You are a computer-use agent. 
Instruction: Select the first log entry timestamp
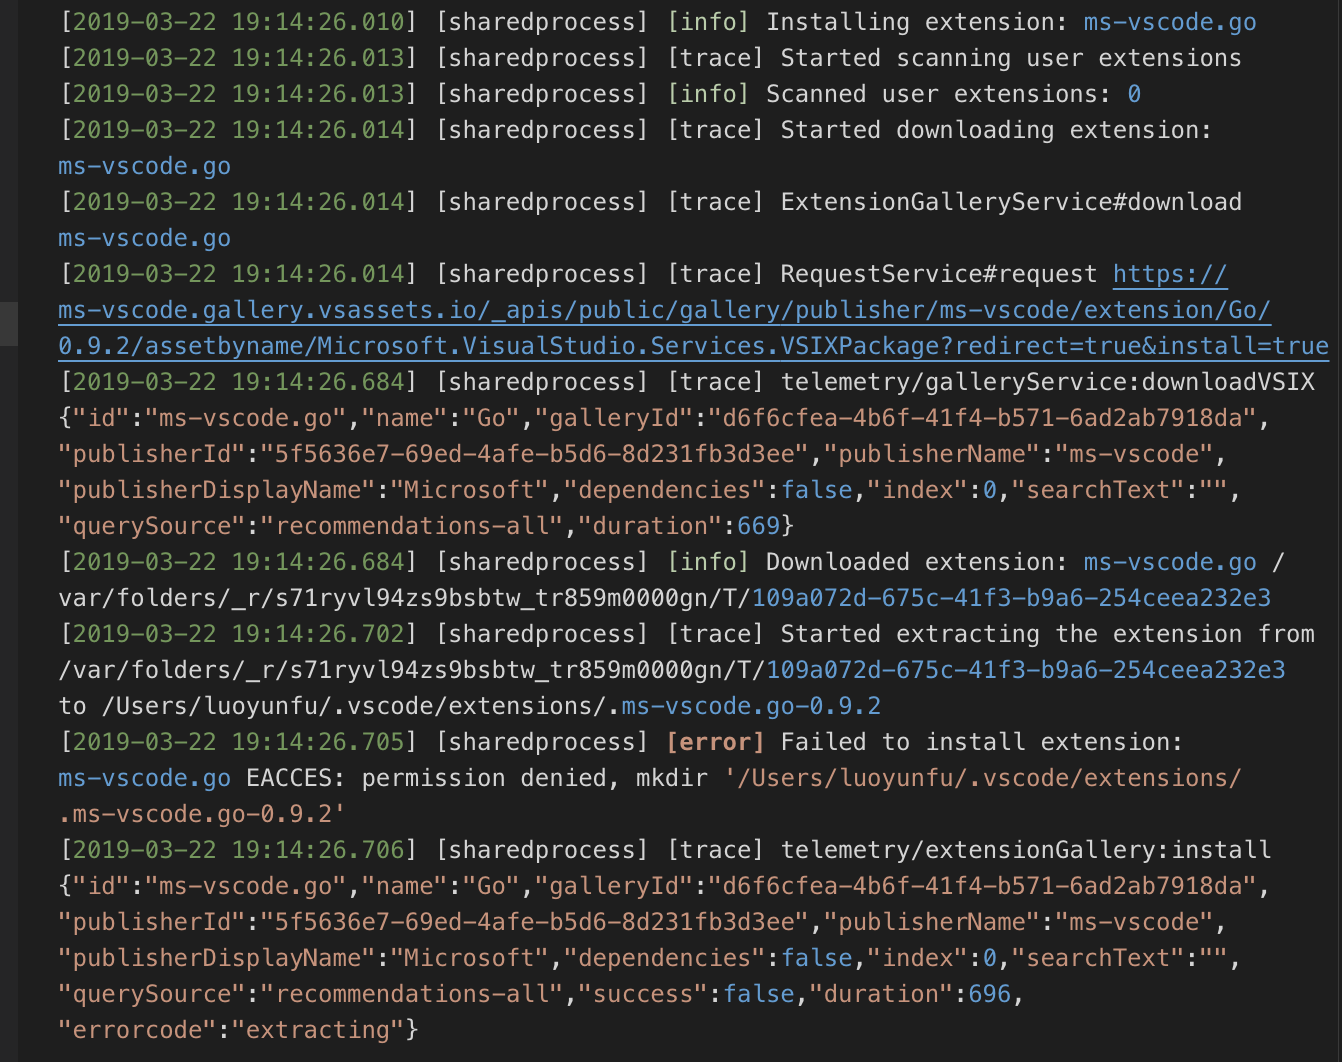(x=238, y=21)
